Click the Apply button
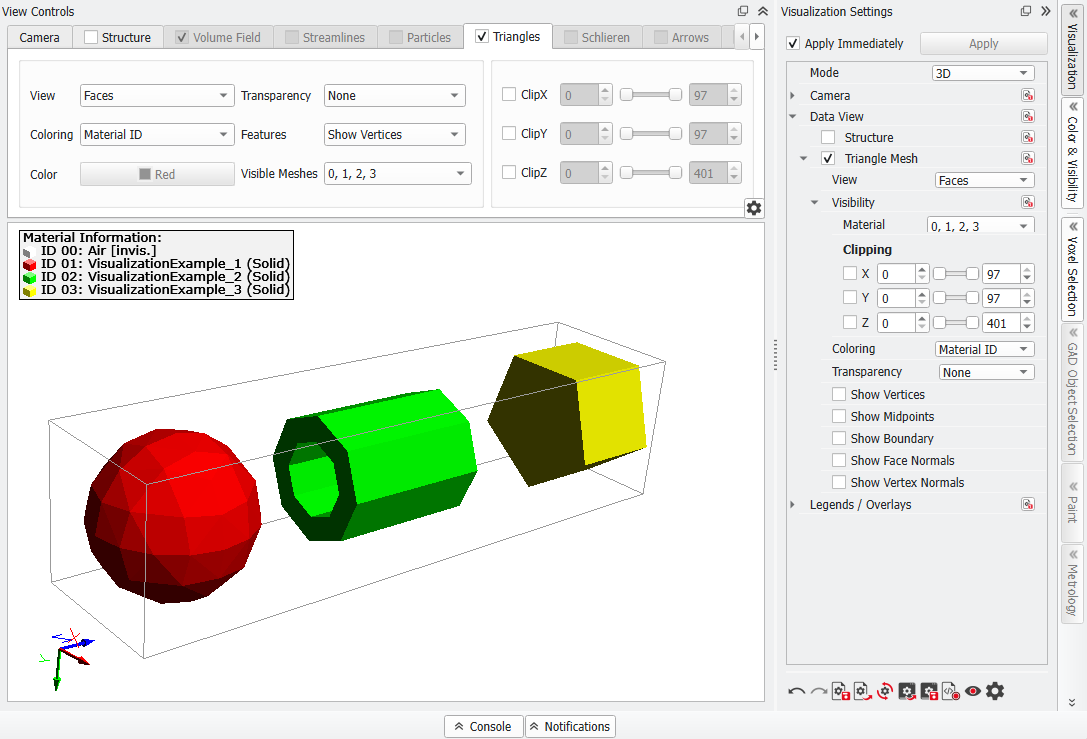The height and width of the screenshot is (739, 1087). tap(983, 44)
